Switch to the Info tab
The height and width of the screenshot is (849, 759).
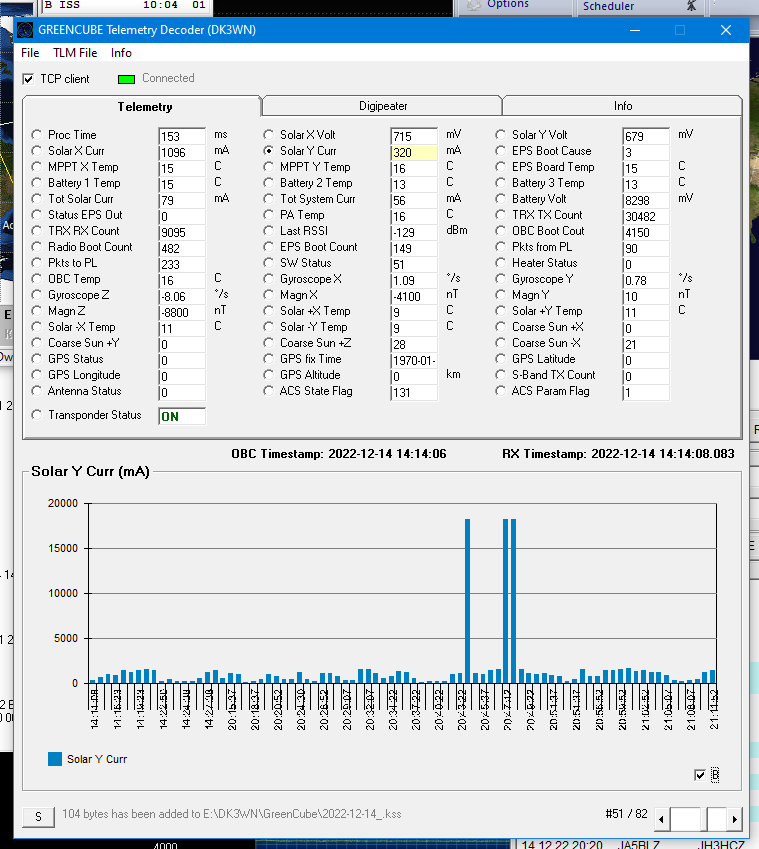pos(623,106)
